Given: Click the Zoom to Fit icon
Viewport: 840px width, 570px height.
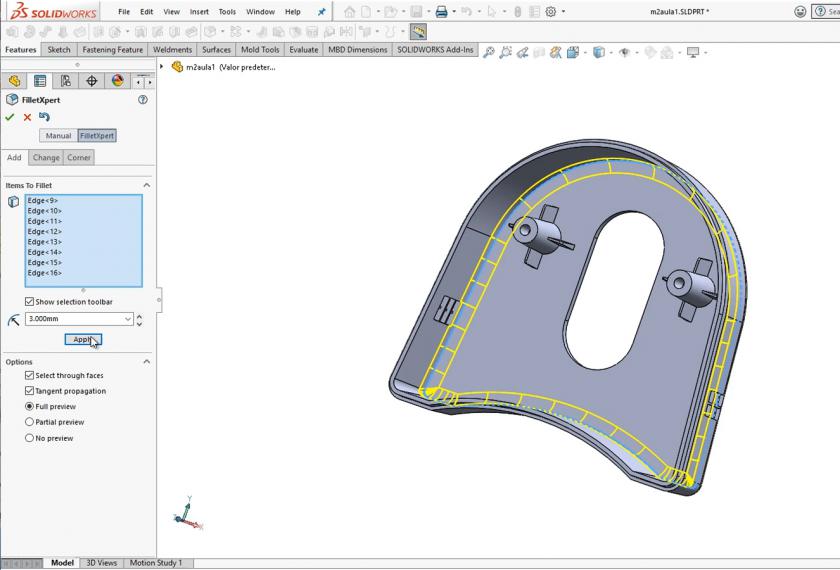Looking at the screenshot, I should tap(489, 52).
